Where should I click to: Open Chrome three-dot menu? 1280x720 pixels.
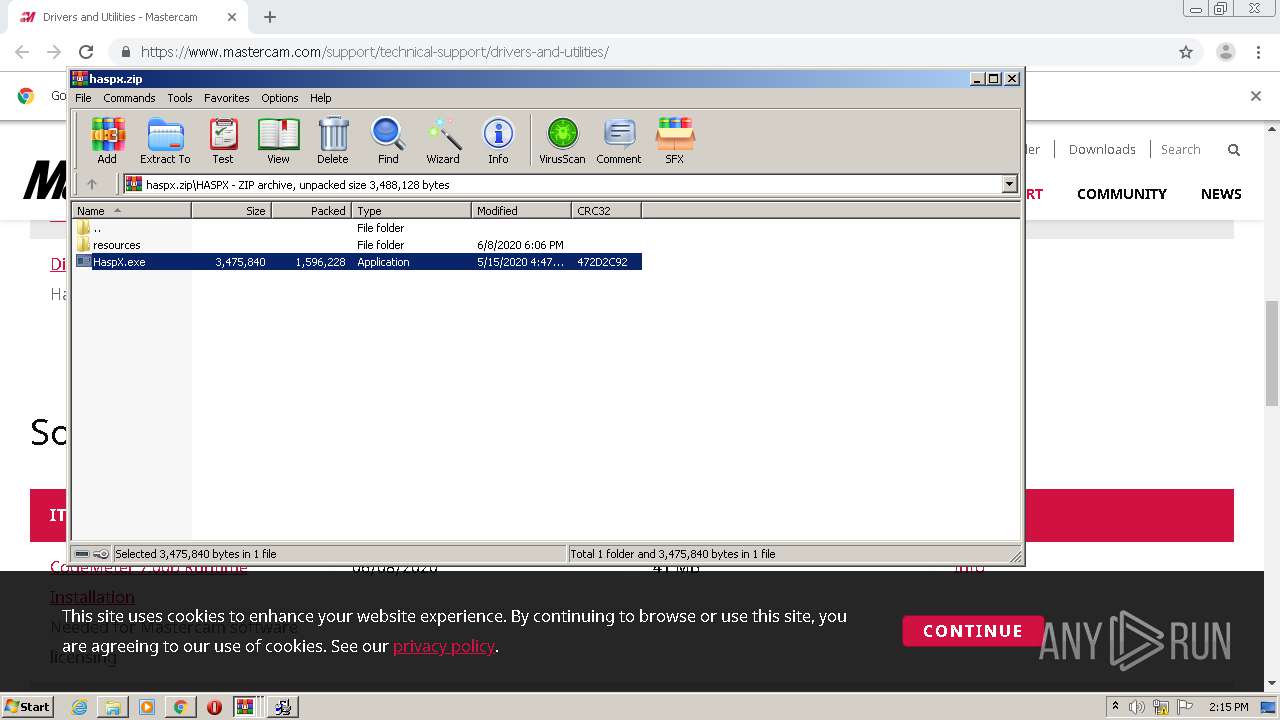click(x=1257, y=52)
